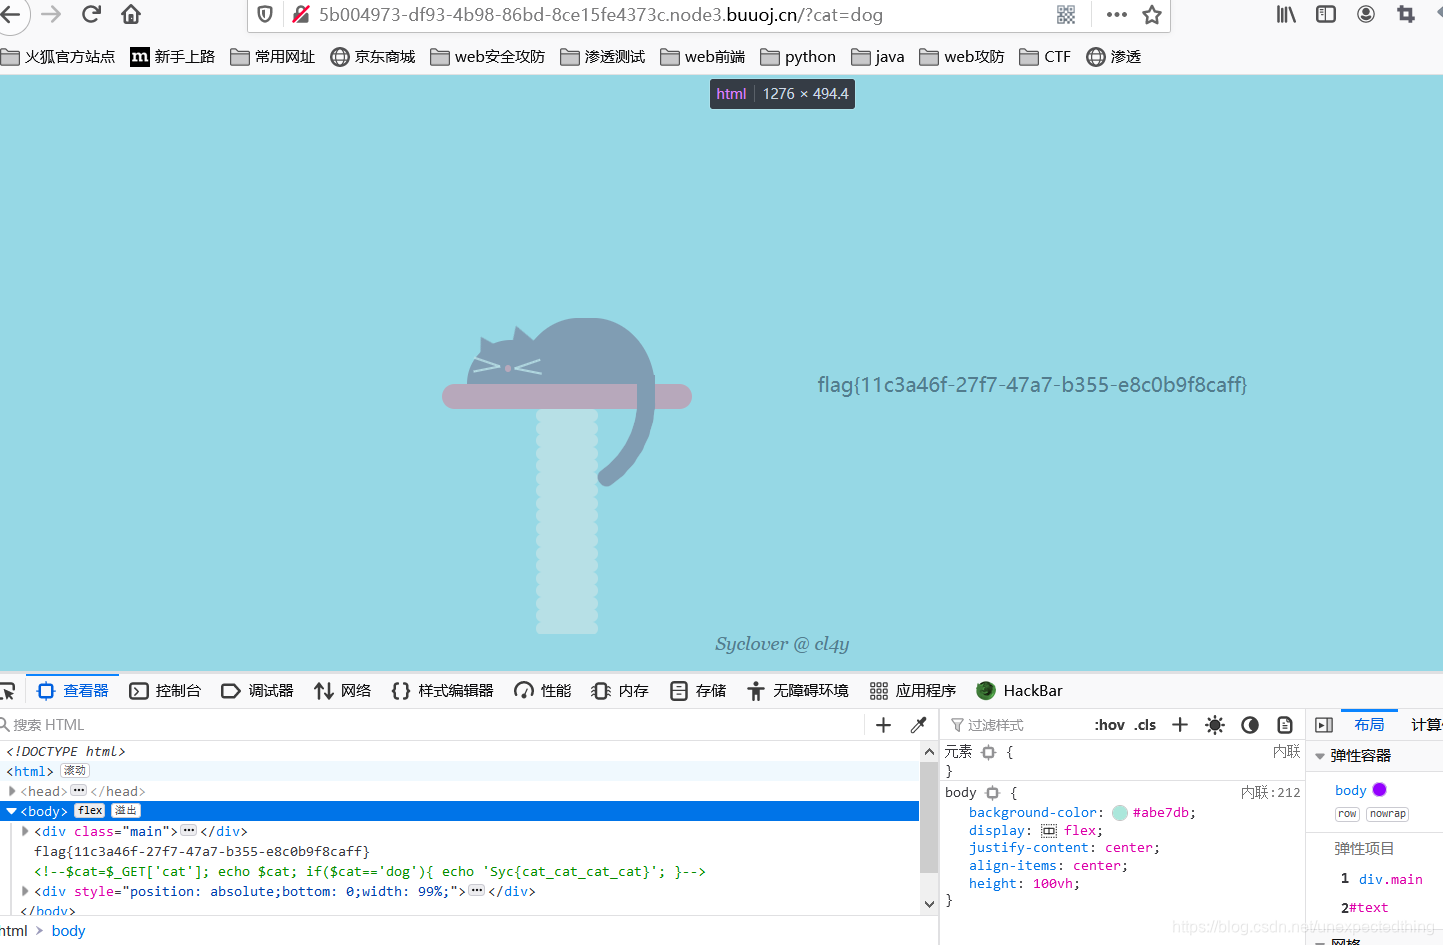Open the Storage tab
Viewport: 1443px width, 945px height.
click(698, 691)
